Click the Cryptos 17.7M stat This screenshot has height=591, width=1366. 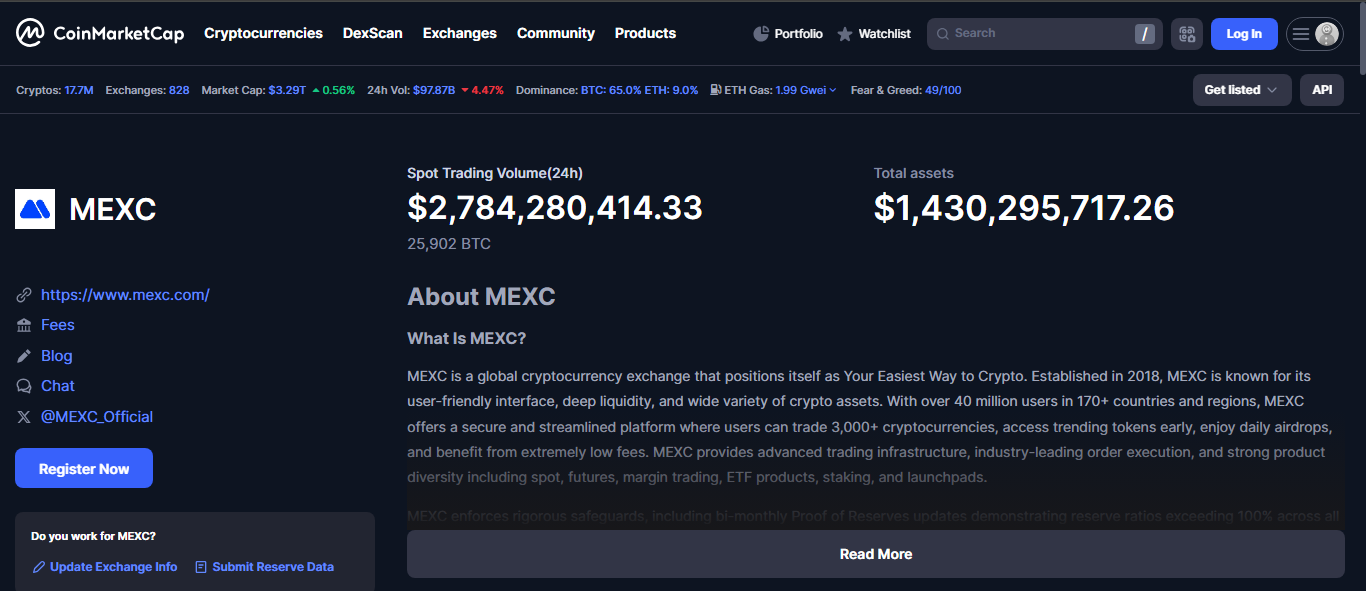tap(55, 90)
